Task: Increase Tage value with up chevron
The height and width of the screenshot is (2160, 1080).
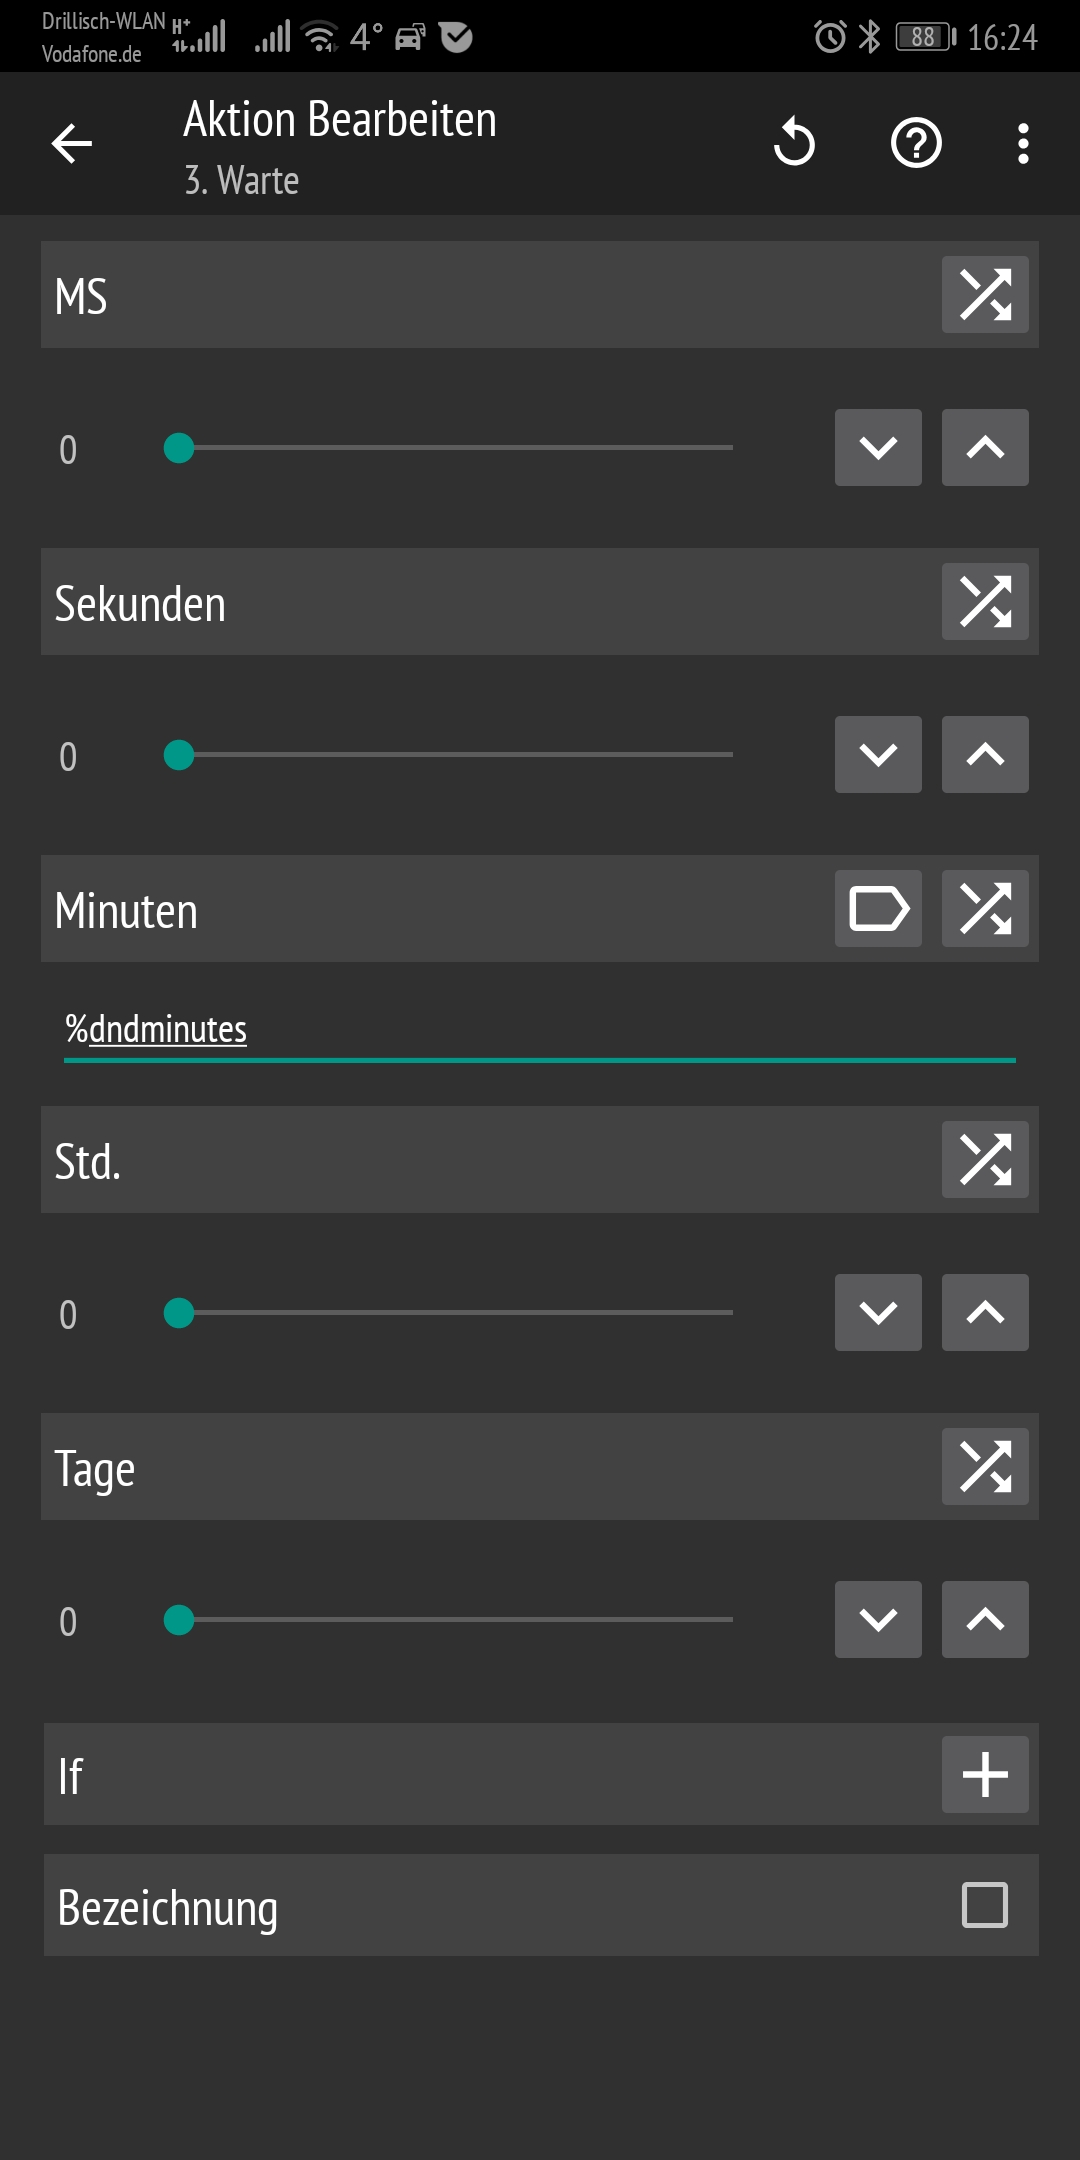Action: point(985,1620)
